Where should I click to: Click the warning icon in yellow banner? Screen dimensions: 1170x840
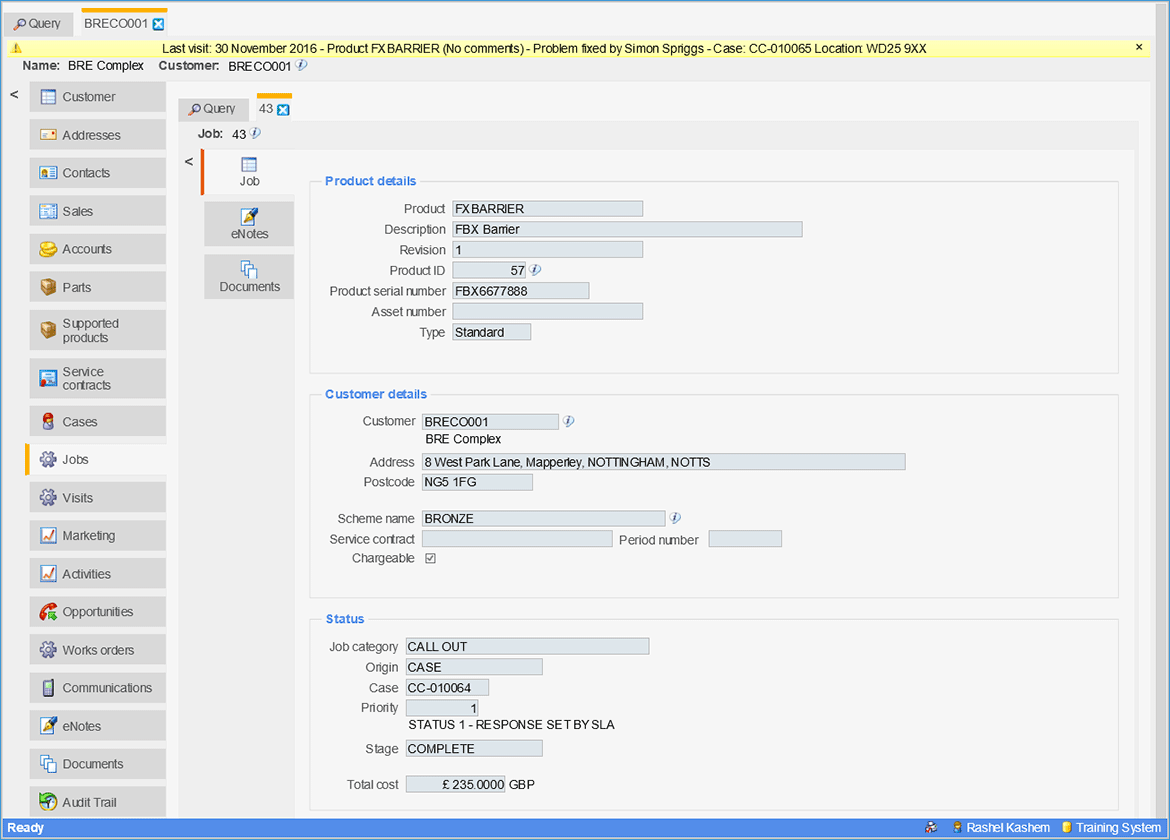pos(17,48)
